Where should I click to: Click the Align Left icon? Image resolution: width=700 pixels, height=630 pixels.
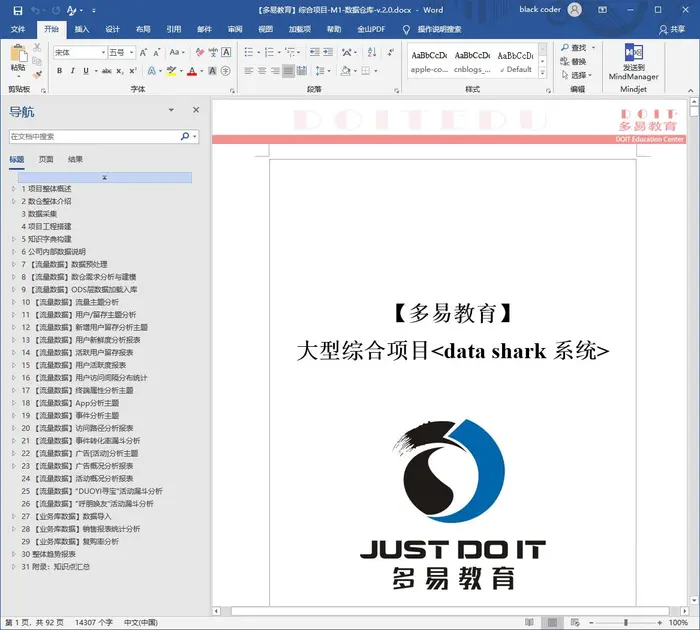249,71
